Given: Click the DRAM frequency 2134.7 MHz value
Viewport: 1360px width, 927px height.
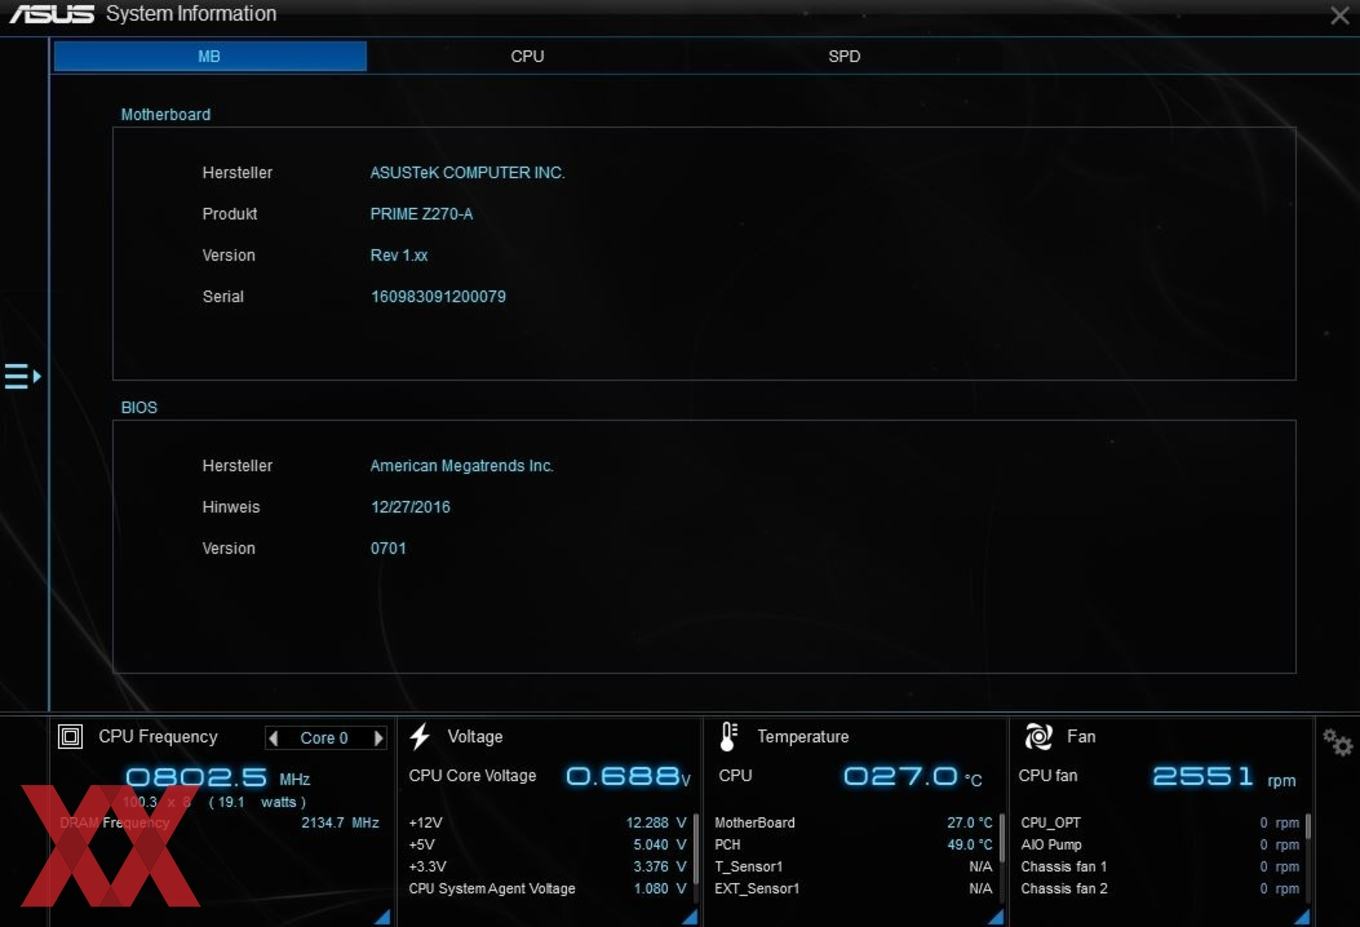Looking at the screenshot, I should (x=340, y=823).
